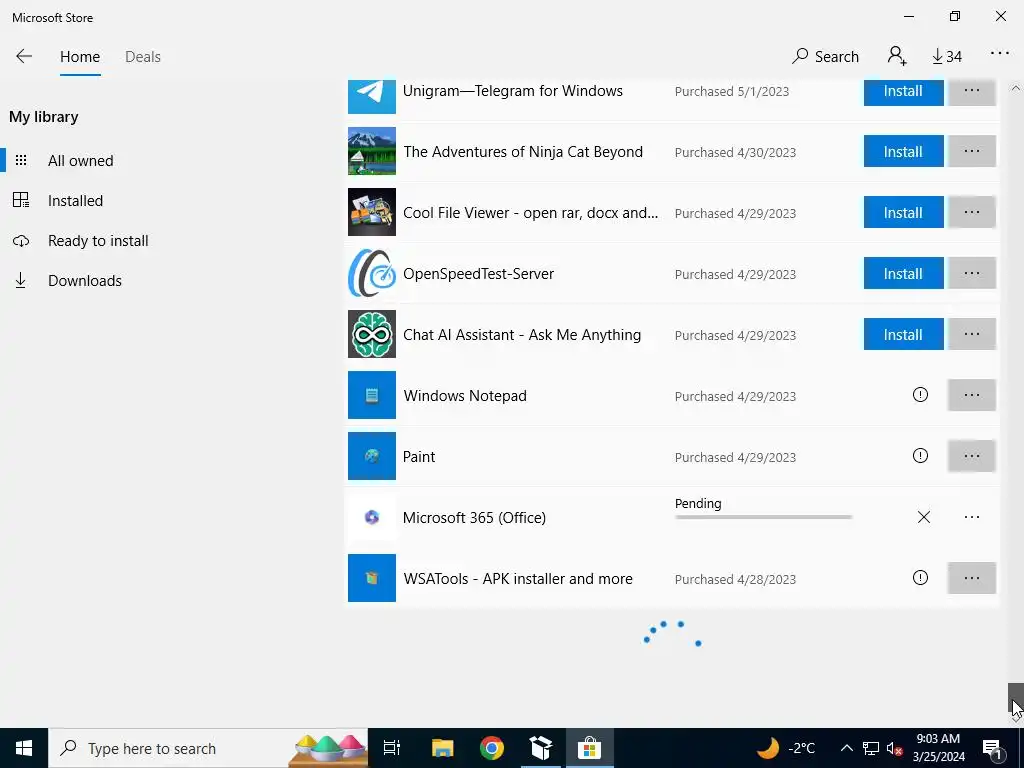Launch Chrome from the taskbar
Screen dimensions: 1024x768
pos(492,748)
